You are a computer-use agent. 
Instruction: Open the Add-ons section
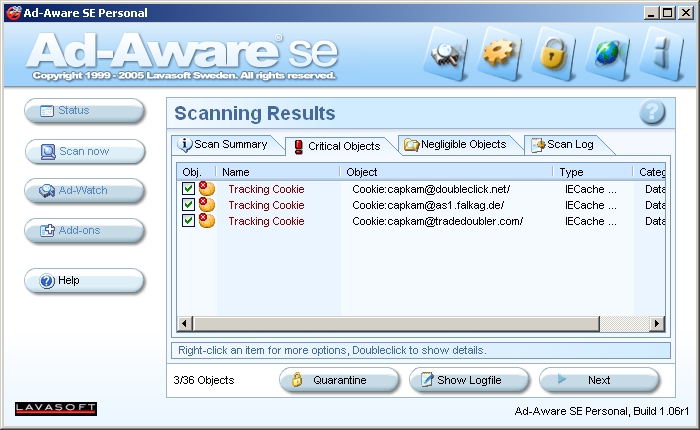click(84, 230)
